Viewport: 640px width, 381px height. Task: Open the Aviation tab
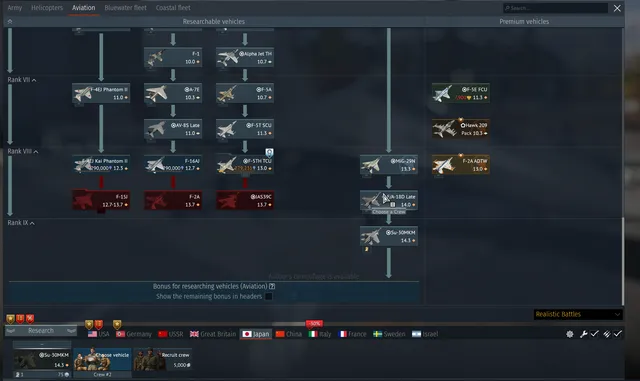(x=84, y=8)
